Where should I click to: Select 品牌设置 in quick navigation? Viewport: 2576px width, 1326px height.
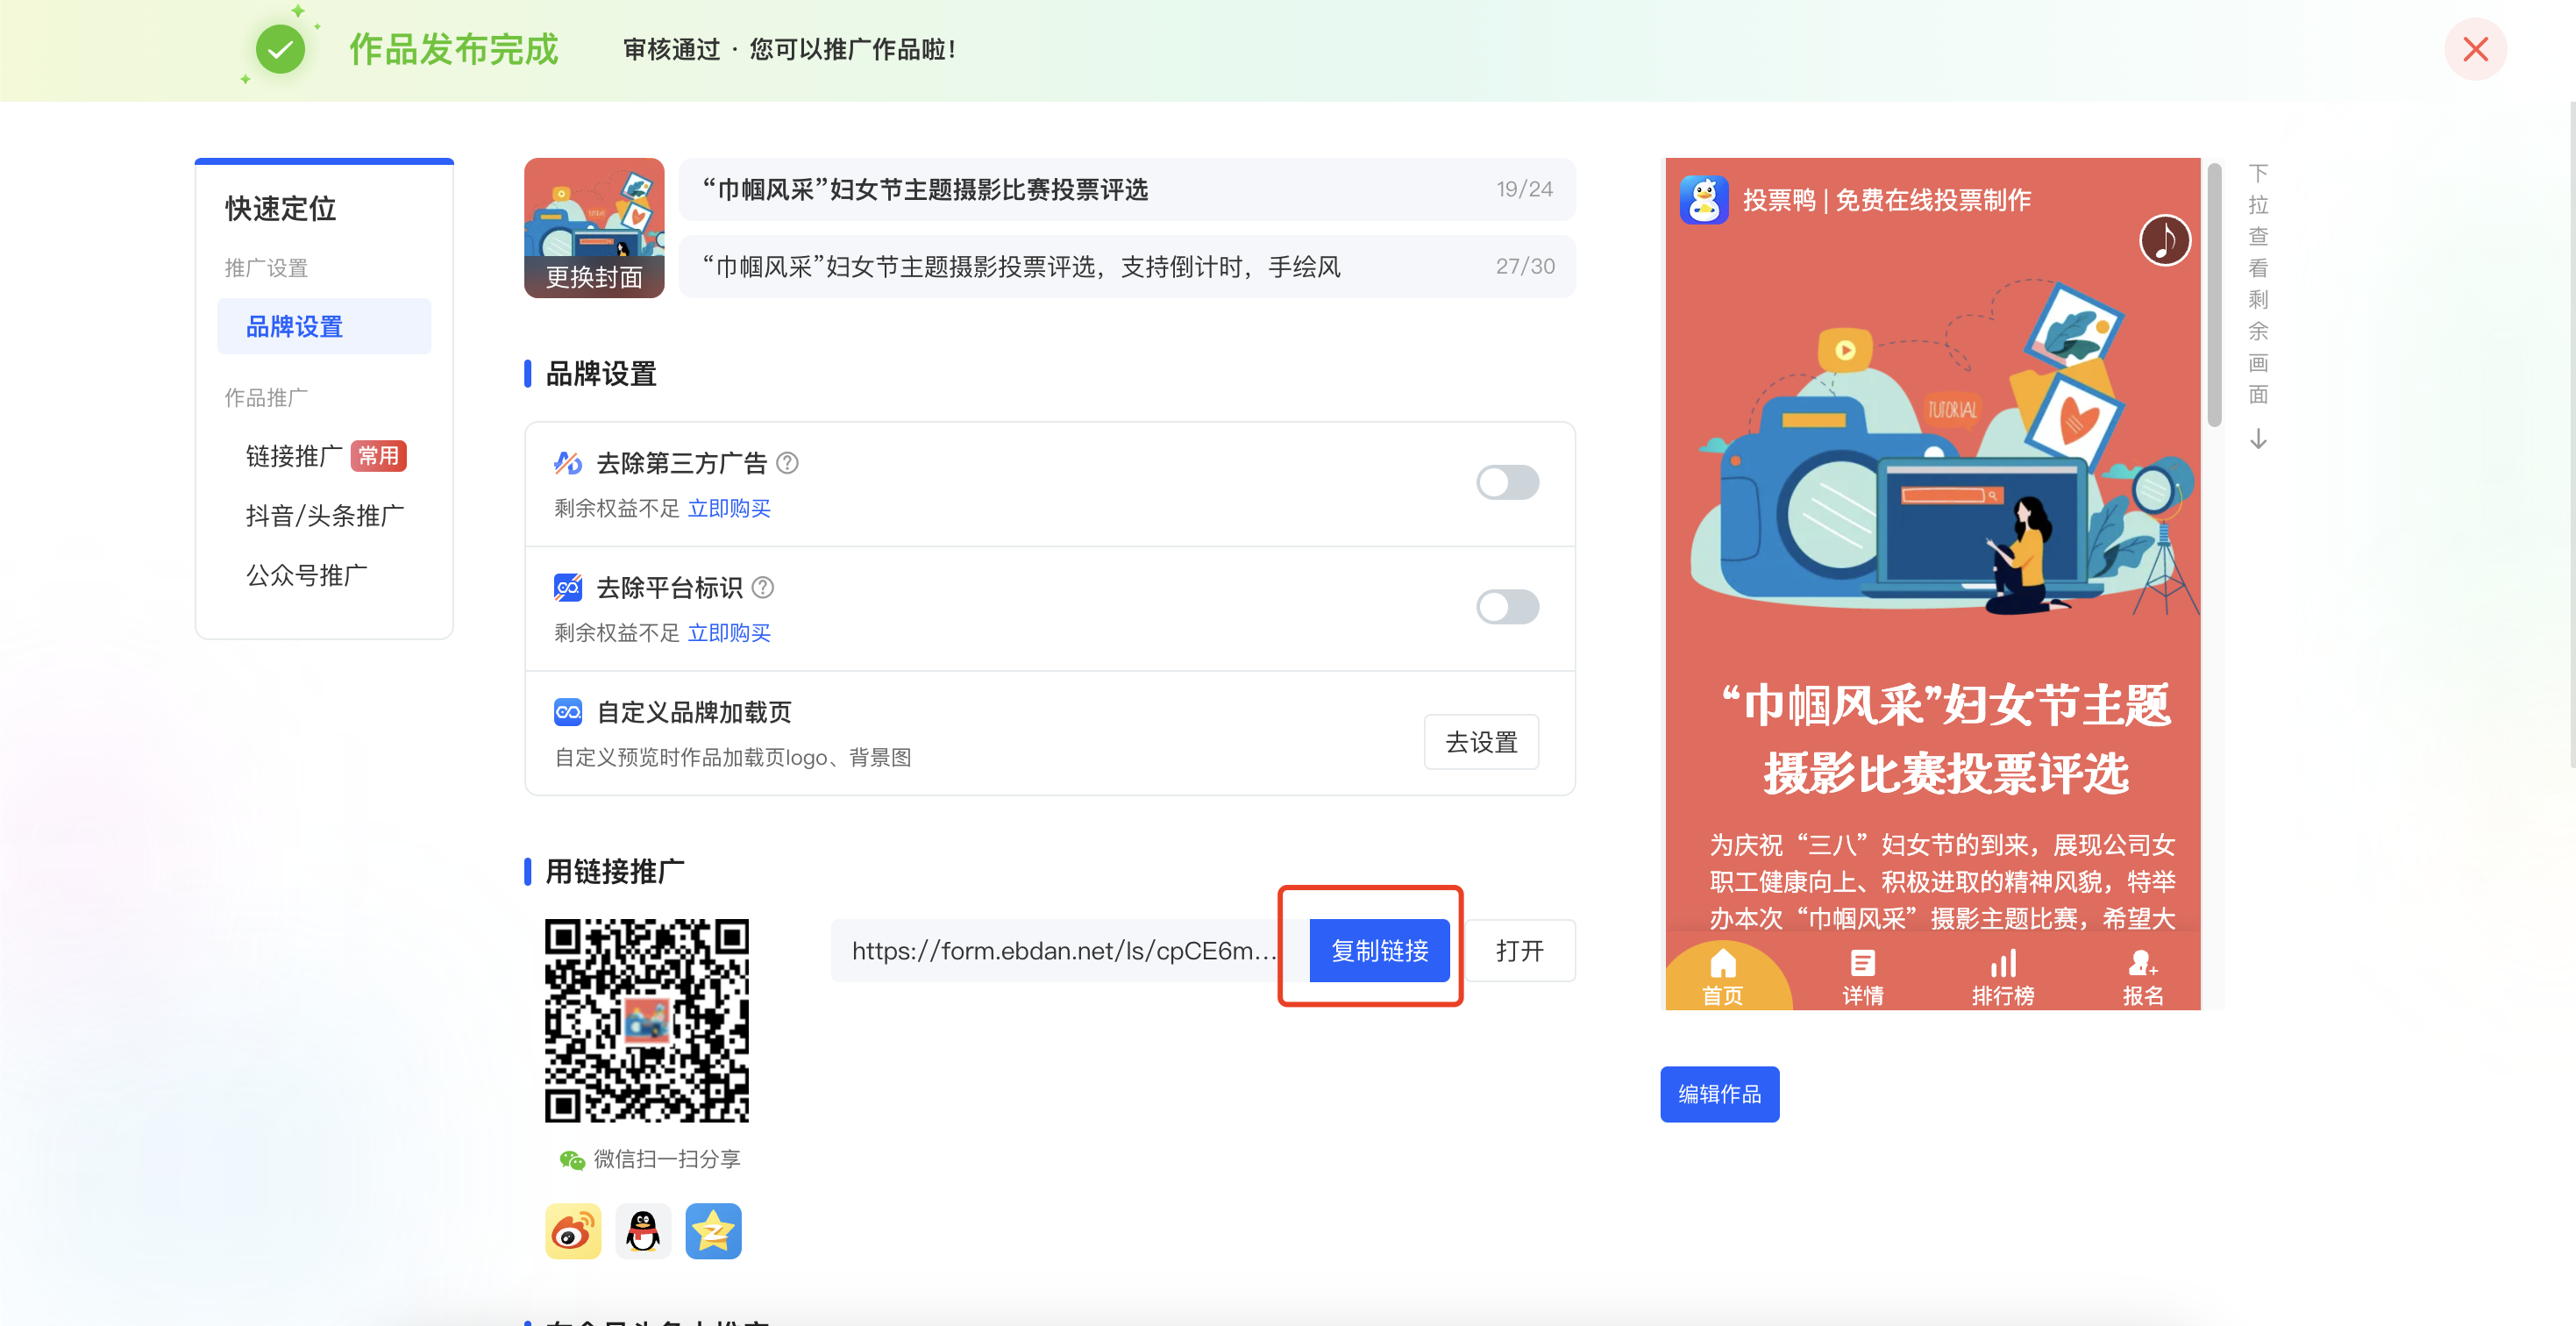324,327
